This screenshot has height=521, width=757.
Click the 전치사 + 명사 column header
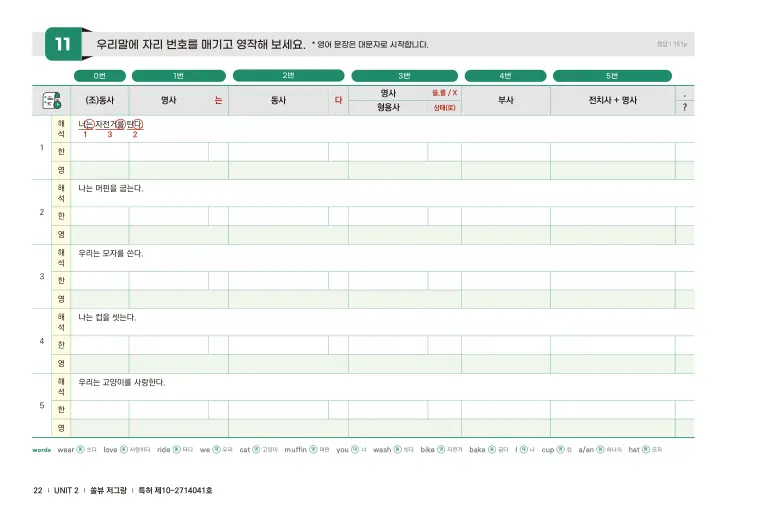[x=613, y=100]
